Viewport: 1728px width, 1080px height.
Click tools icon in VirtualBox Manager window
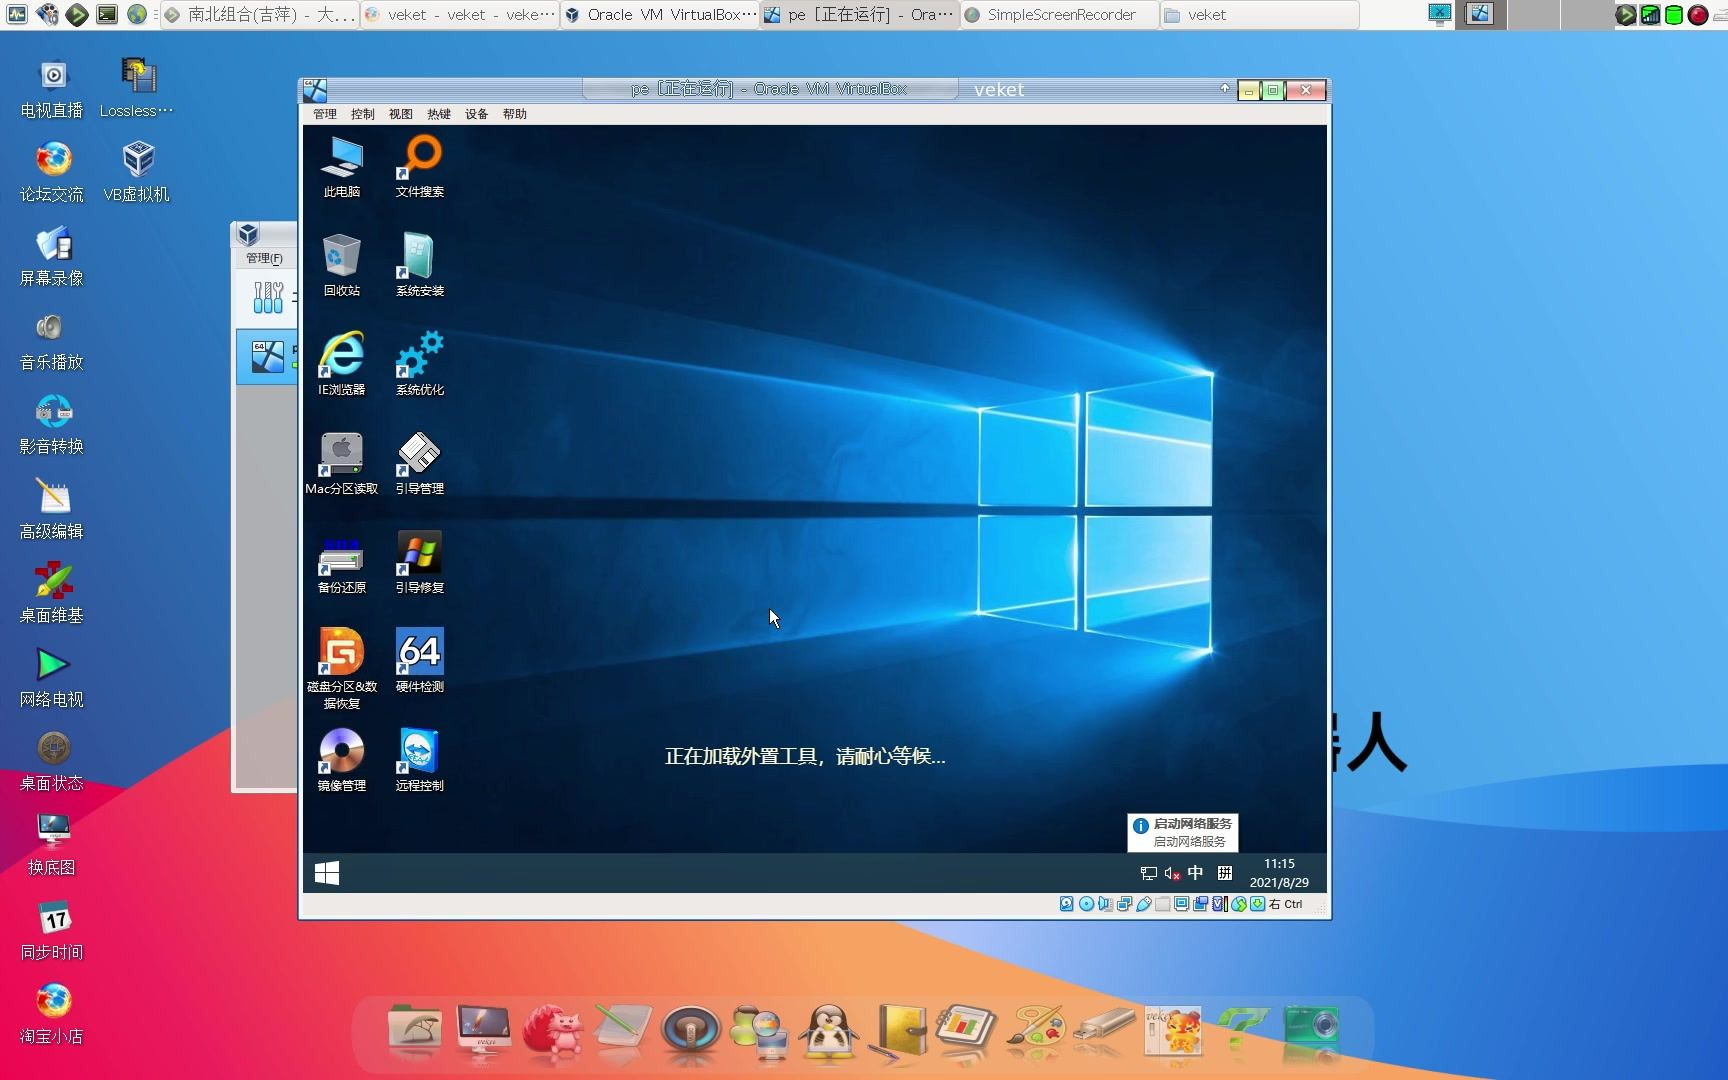coord(268,297)
